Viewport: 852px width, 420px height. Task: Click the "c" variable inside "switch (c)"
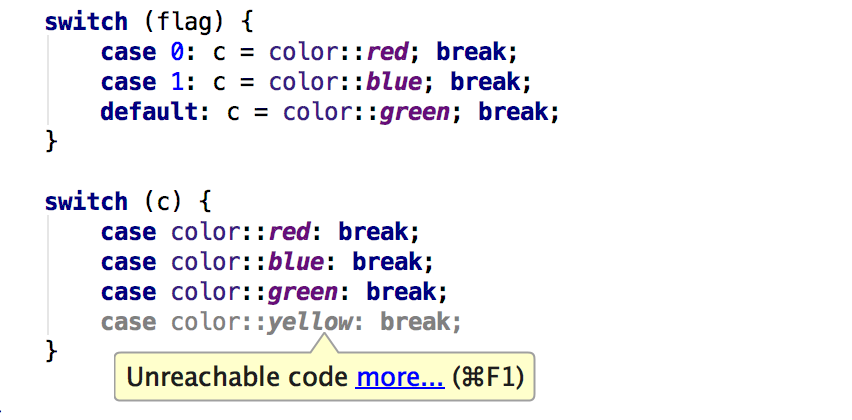164,202
